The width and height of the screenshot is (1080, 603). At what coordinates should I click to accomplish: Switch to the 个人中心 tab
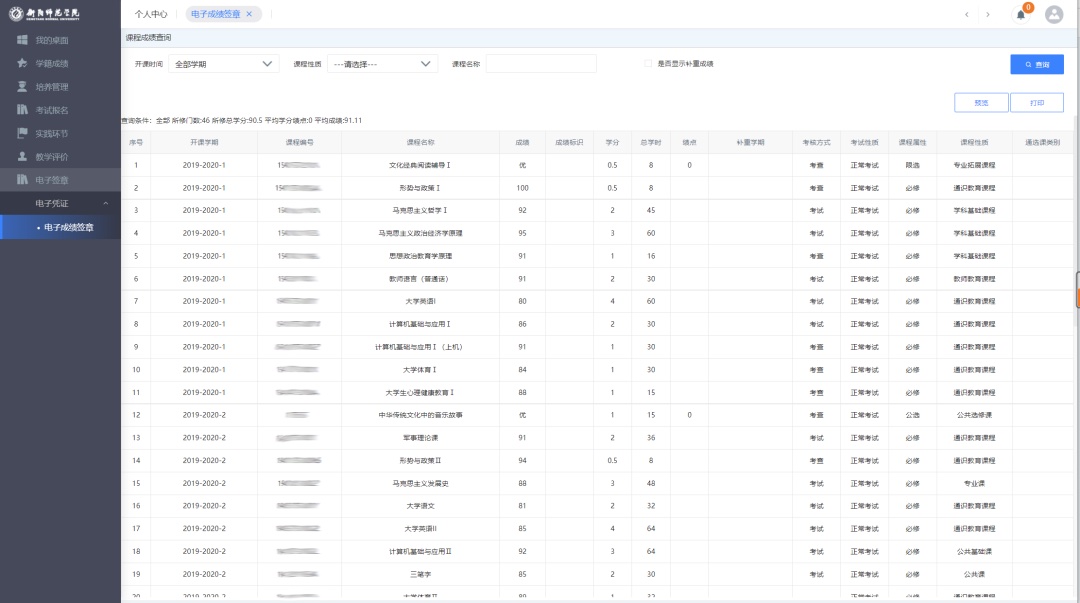151,14
